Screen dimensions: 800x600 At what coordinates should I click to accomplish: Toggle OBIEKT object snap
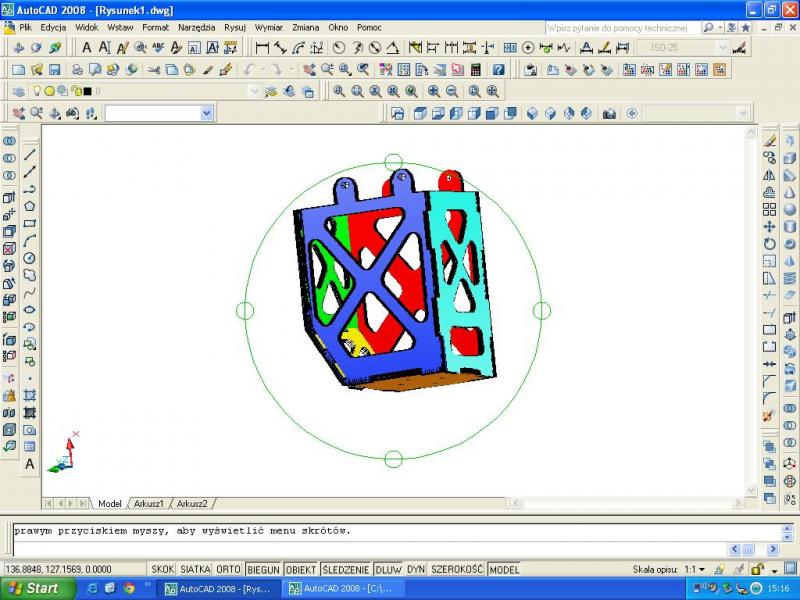pos(301,569)
